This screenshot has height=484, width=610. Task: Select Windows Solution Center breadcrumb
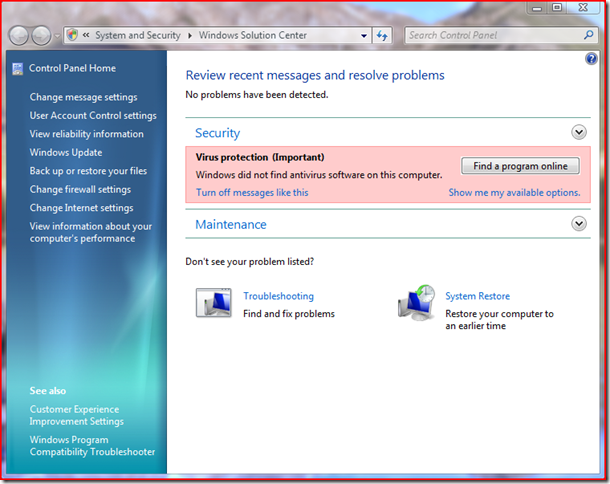tap(253, 35)
